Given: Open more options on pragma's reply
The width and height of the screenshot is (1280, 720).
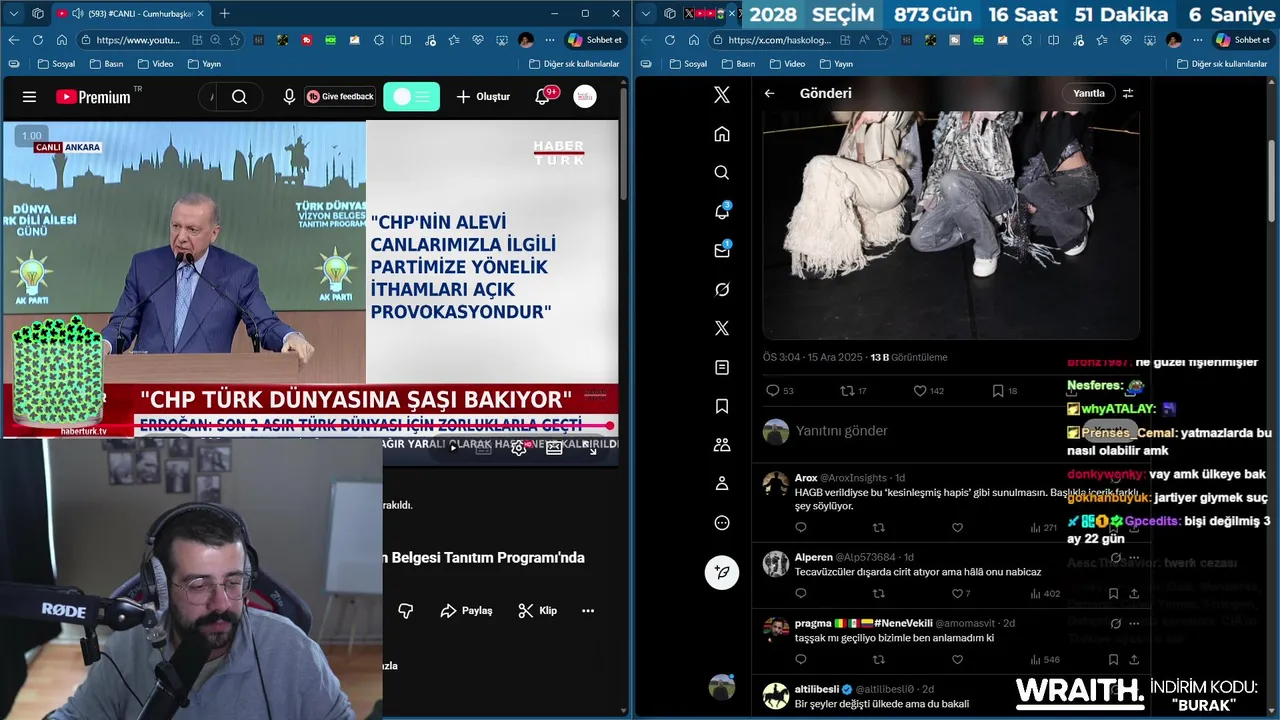Looking at the screenshot, I should point(1134,623).
